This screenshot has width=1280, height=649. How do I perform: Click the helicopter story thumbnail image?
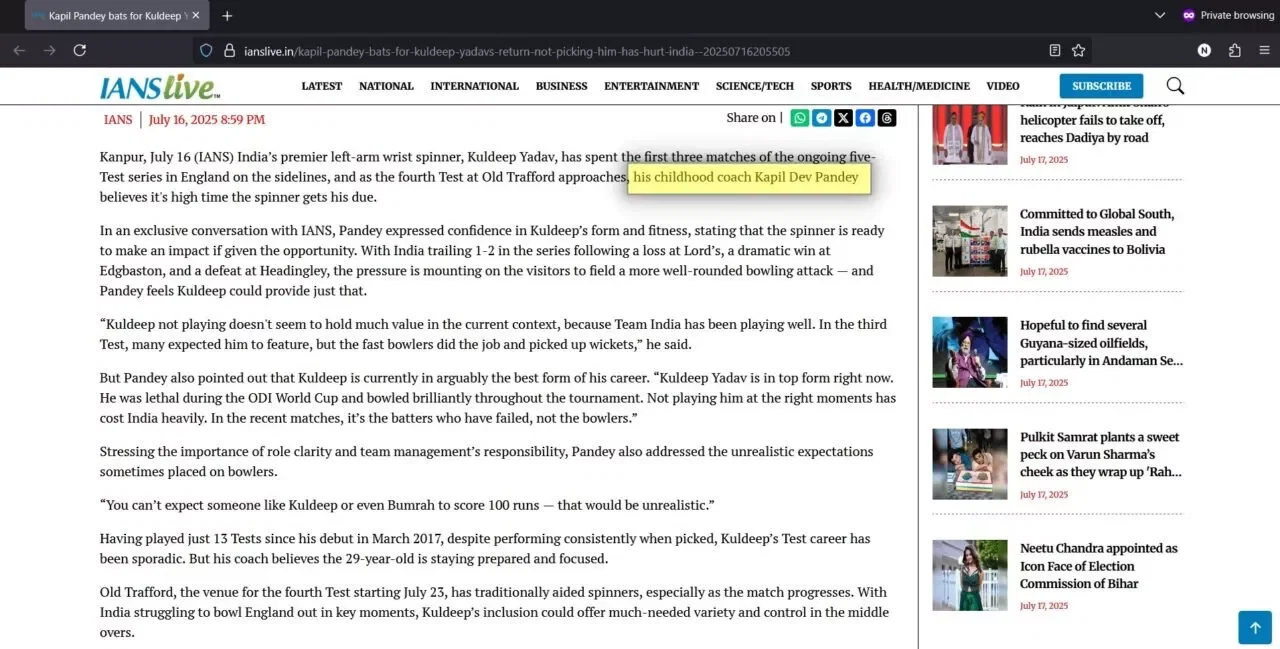tap(970, 134)
